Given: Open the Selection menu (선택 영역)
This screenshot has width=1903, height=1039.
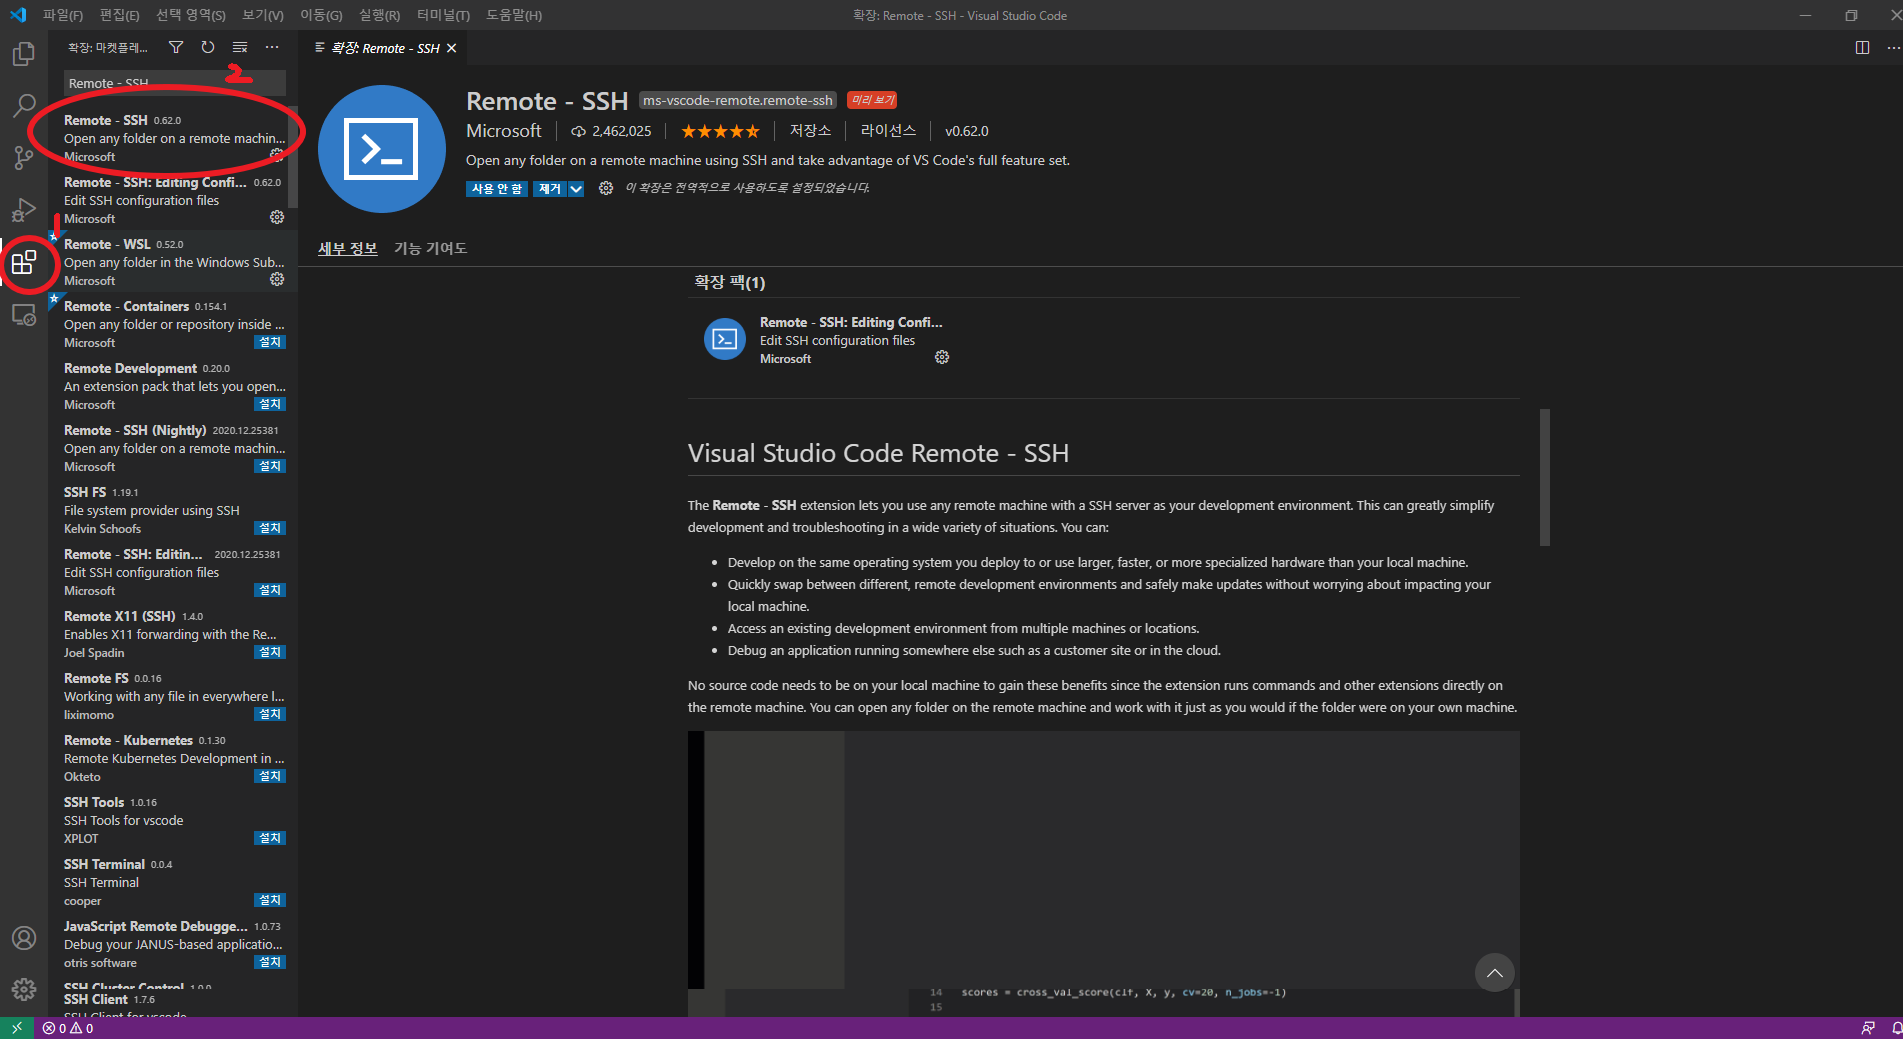Looking at the screenshot, I should pyautogui.click(x=190, y=15).
